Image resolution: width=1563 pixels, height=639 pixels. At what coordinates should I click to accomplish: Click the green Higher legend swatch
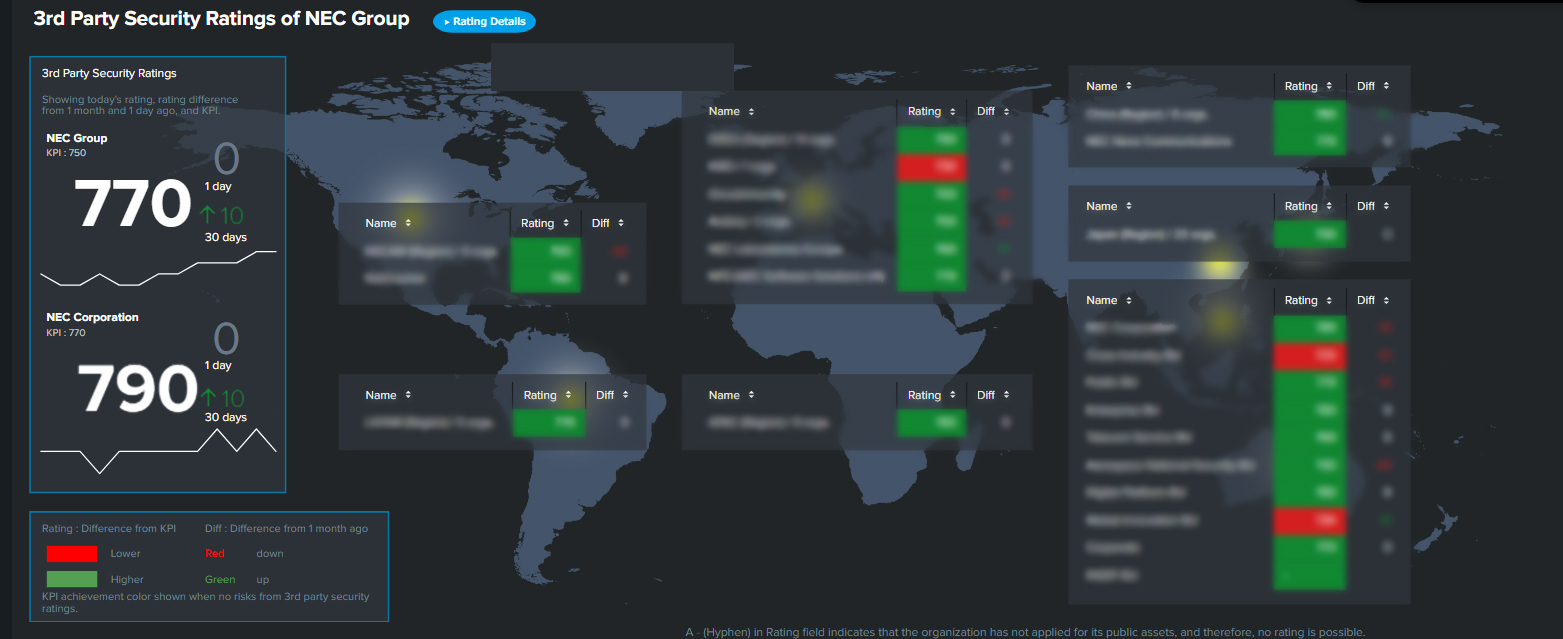(71, 579)
